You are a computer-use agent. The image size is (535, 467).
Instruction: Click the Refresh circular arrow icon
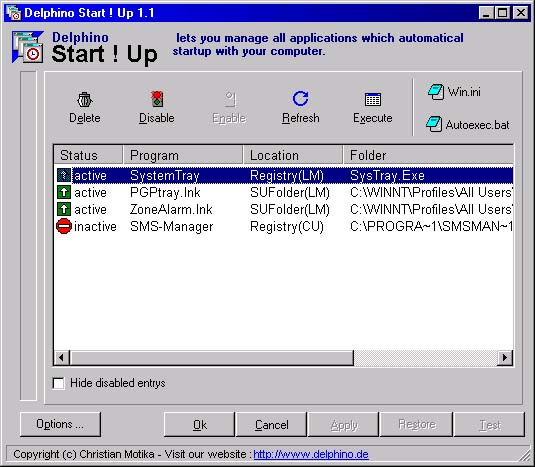[x=300, y=99]
